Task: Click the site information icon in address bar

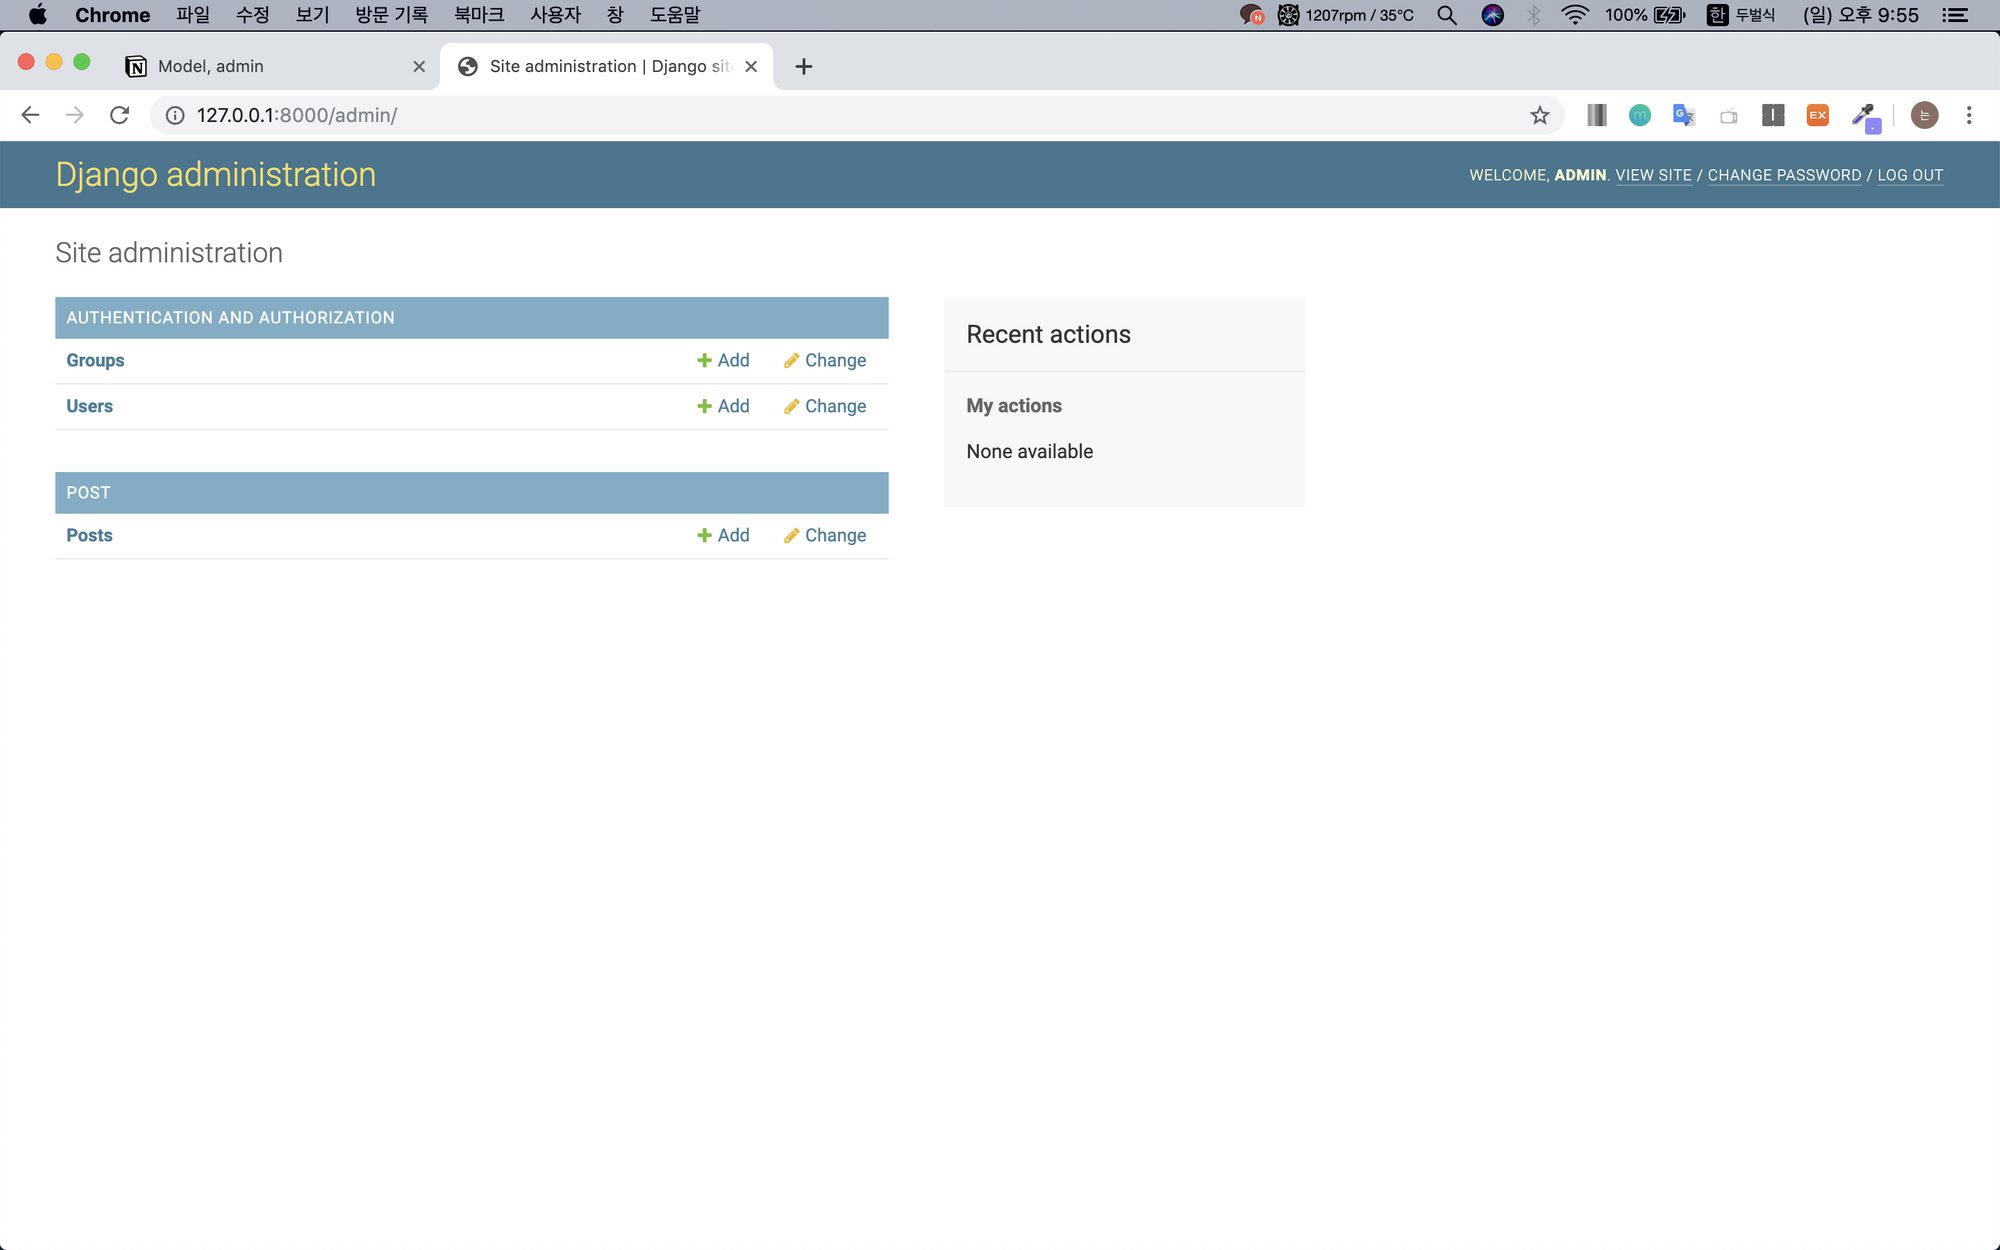Action: (175, 115)
